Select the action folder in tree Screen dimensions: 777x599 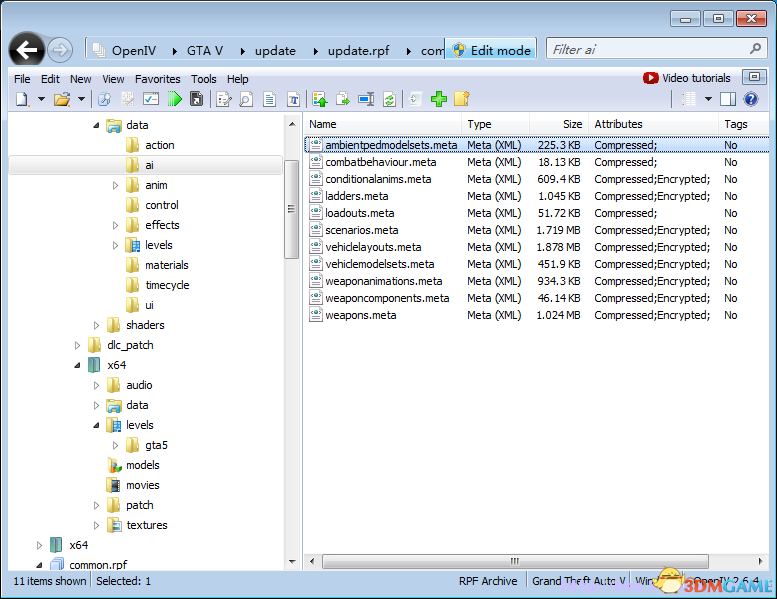tap(159, 145)
